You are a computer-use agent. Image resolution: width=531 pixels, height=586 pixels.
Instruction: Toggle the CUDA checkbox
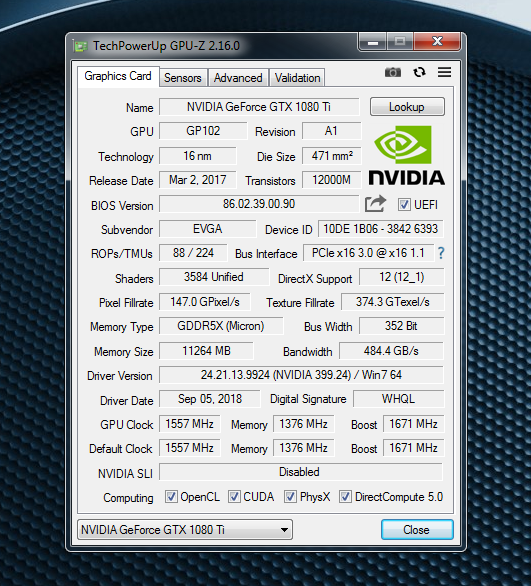click(x=234, y=497)
